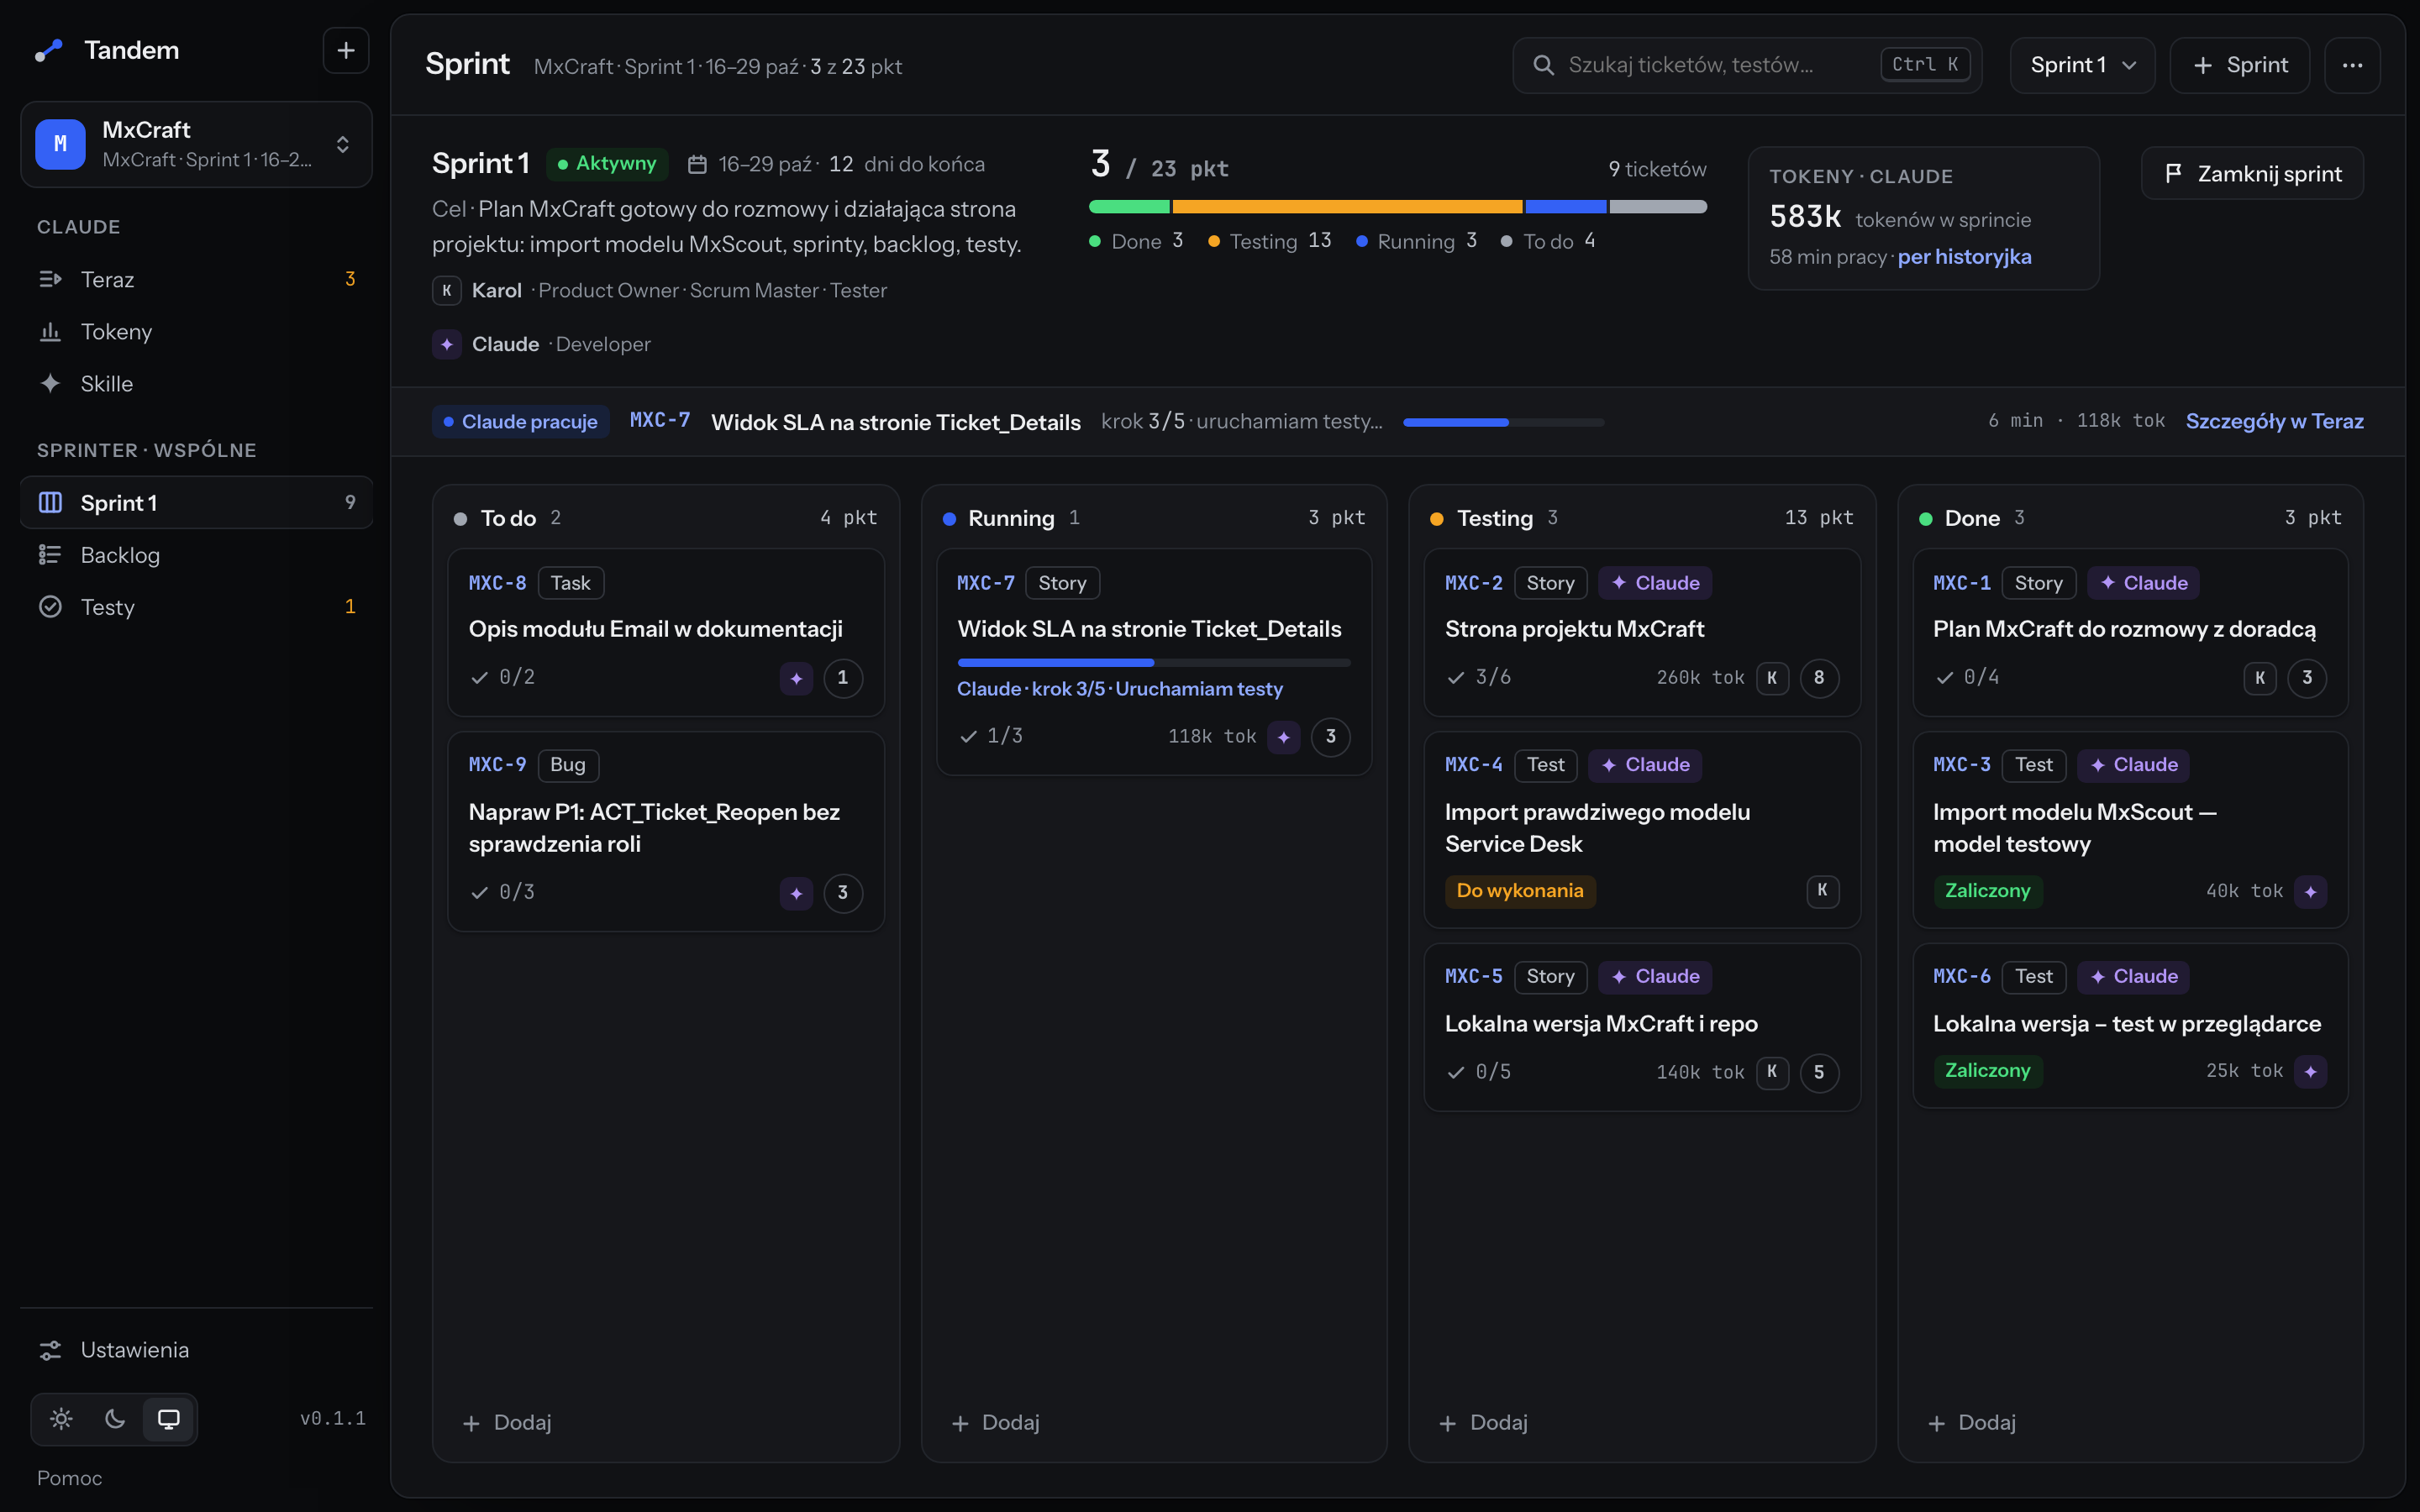
Task: Click the Do wykonania status tag
Action: (1520, 890)
